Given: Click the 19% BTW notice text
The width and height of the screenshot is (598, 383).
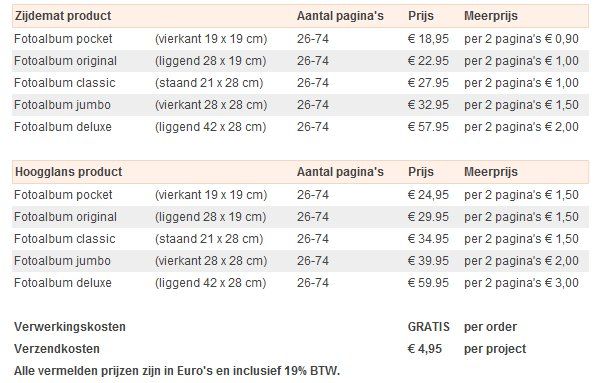Looking at the screenshot, I should pyautogui.click(x=177, y=371).
